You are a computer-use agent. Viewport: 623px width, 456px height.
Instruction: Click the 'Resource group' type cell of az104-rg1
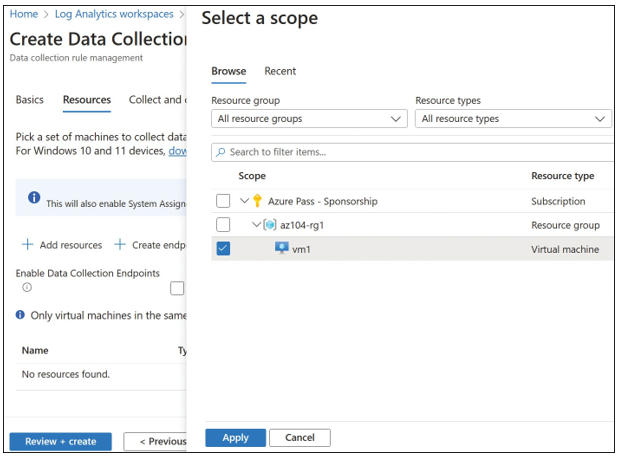(x=565, y=226)
